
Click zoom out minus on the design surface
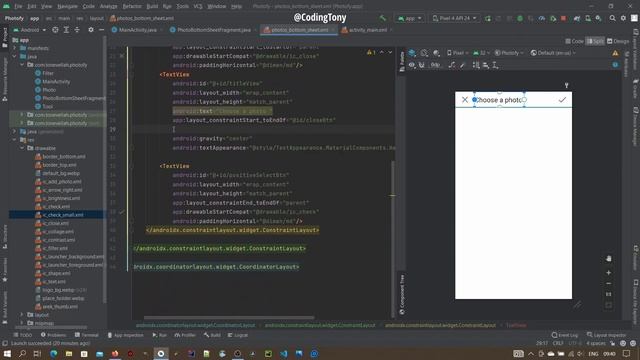pyautogui.click(x=609, y=283)
